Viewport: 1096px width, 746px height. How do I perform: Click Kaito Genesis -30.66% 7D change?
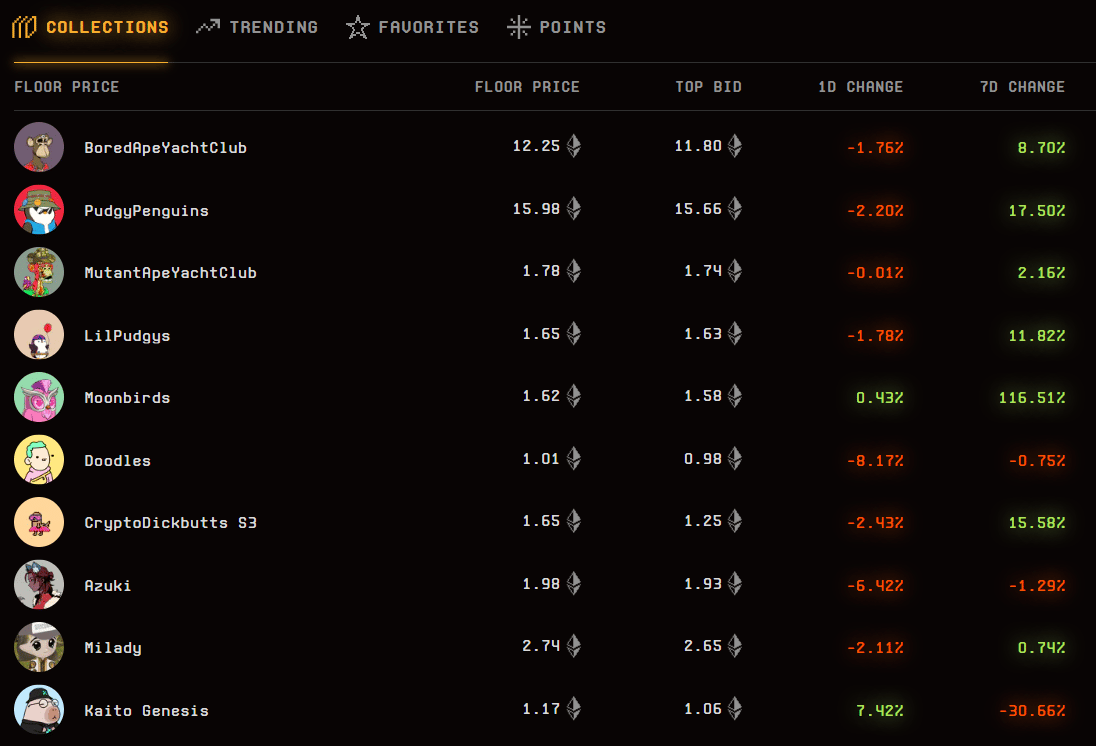[1032, 710]
